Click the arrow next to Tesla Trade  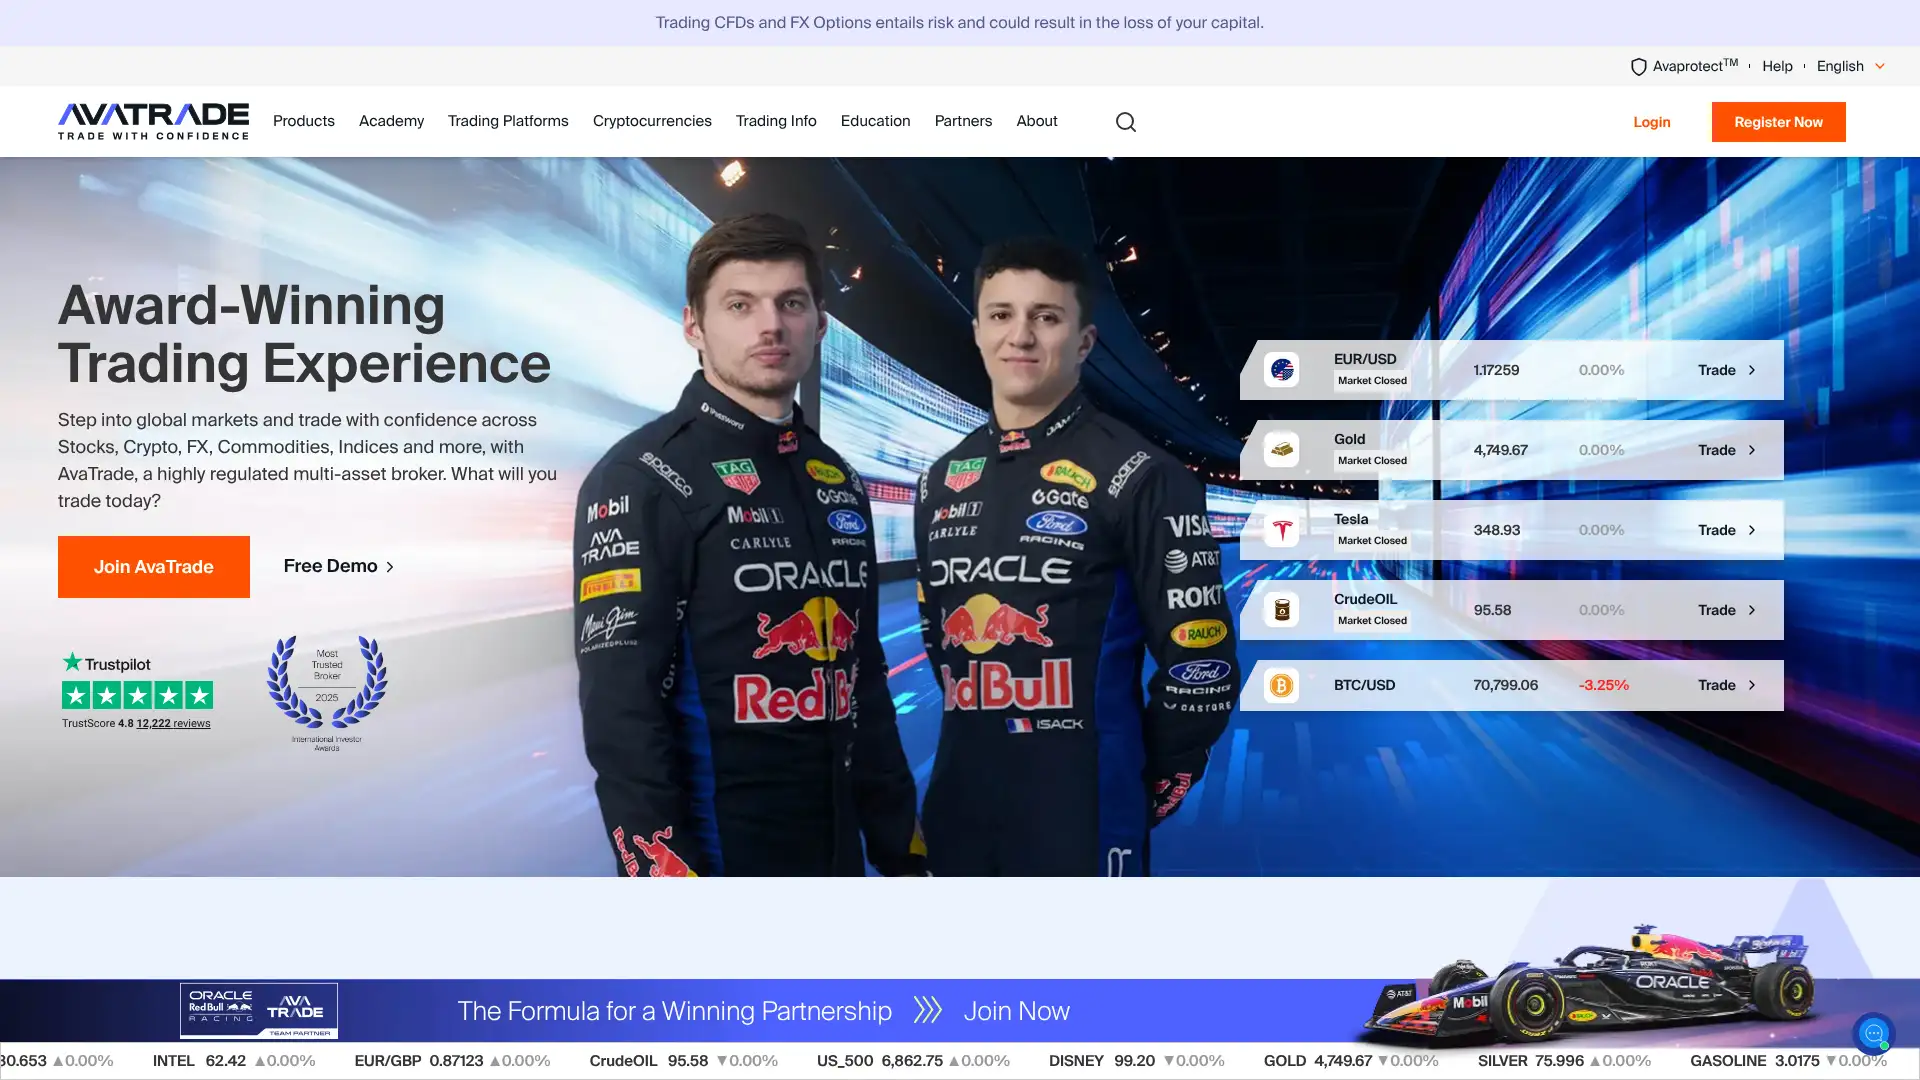(x=1752, y=530)
